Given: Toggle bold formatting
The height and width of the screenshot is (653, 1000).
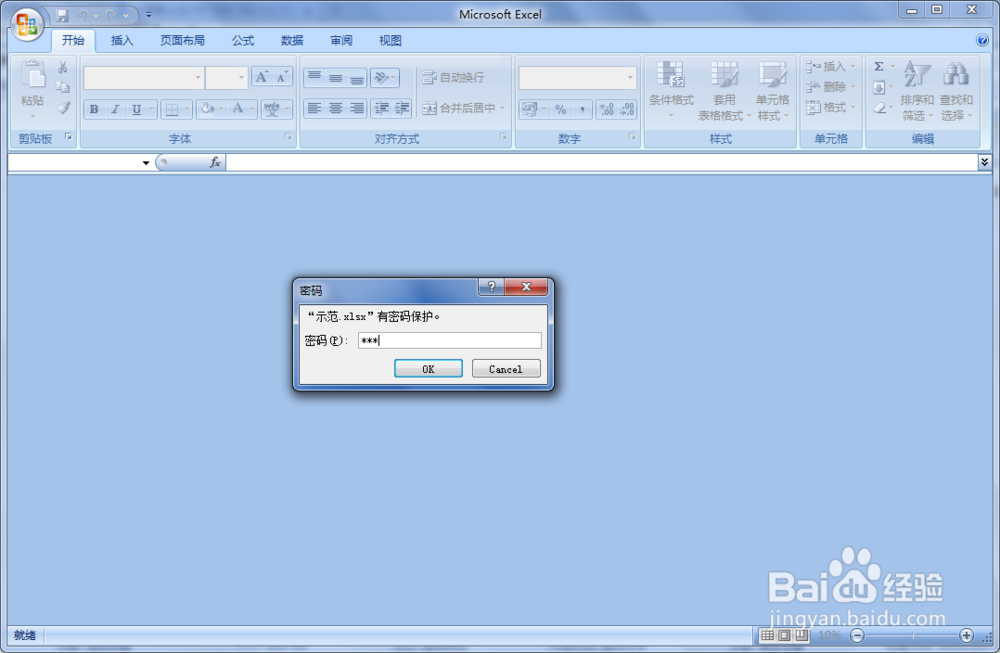Looking at the screenshot, I should (x=94, y=109).
